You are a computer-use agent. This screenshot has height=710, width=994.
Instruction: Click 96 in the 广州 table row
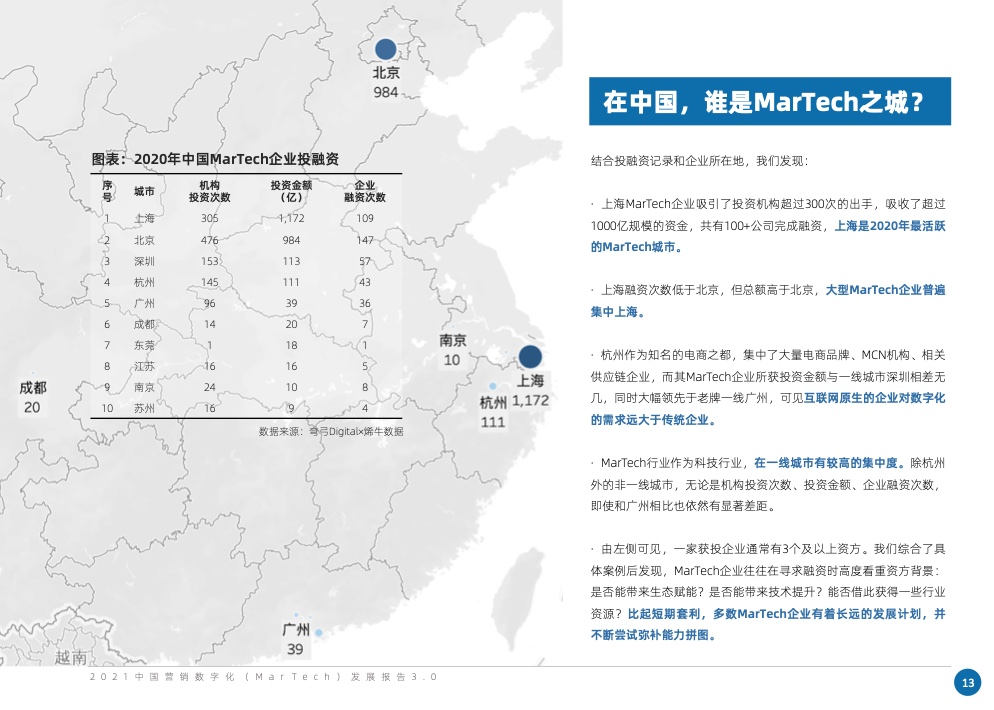click(209, 303)
